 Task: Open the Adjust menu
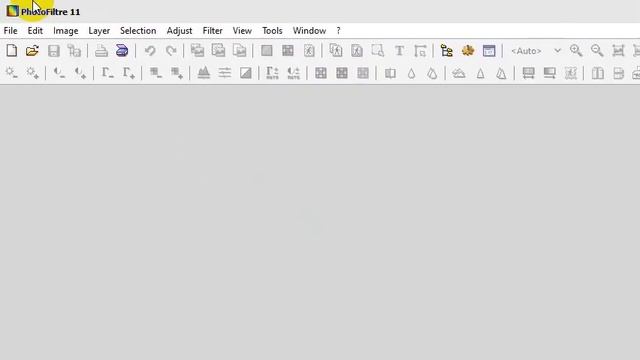tap(179, 31)
